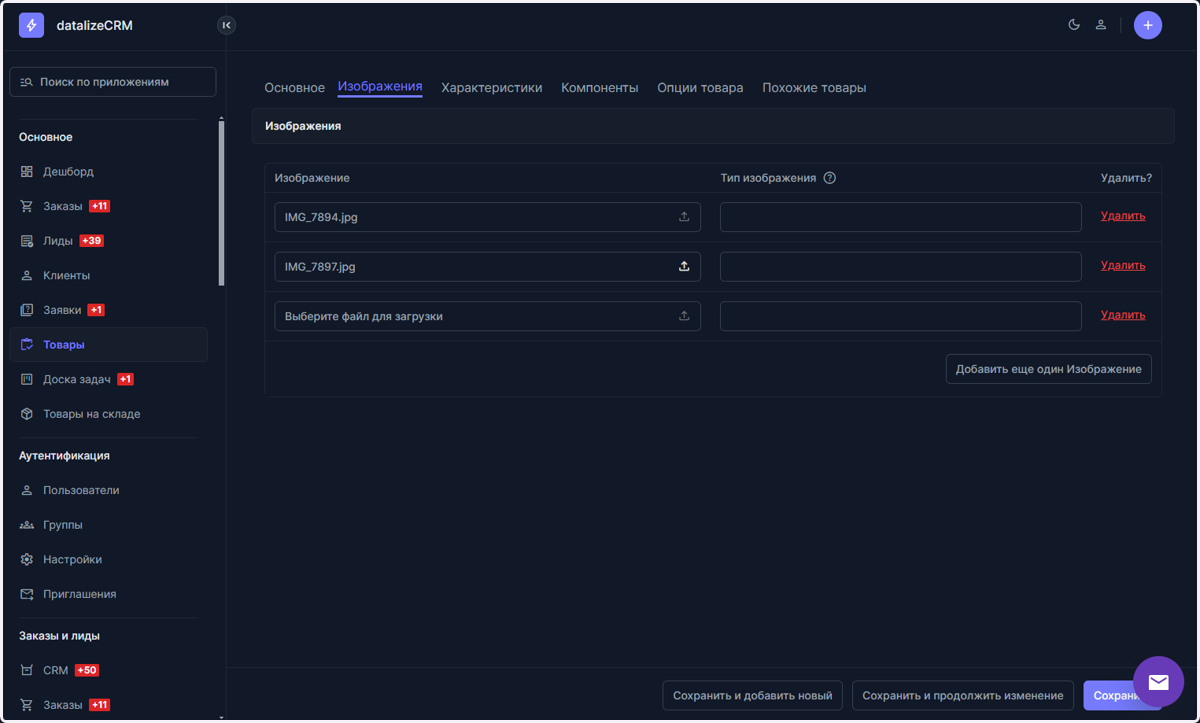This screenshot has width=1200, height=723.
Task: Click Сохранить и добавить новый
Action: click(x=752, y=696)
